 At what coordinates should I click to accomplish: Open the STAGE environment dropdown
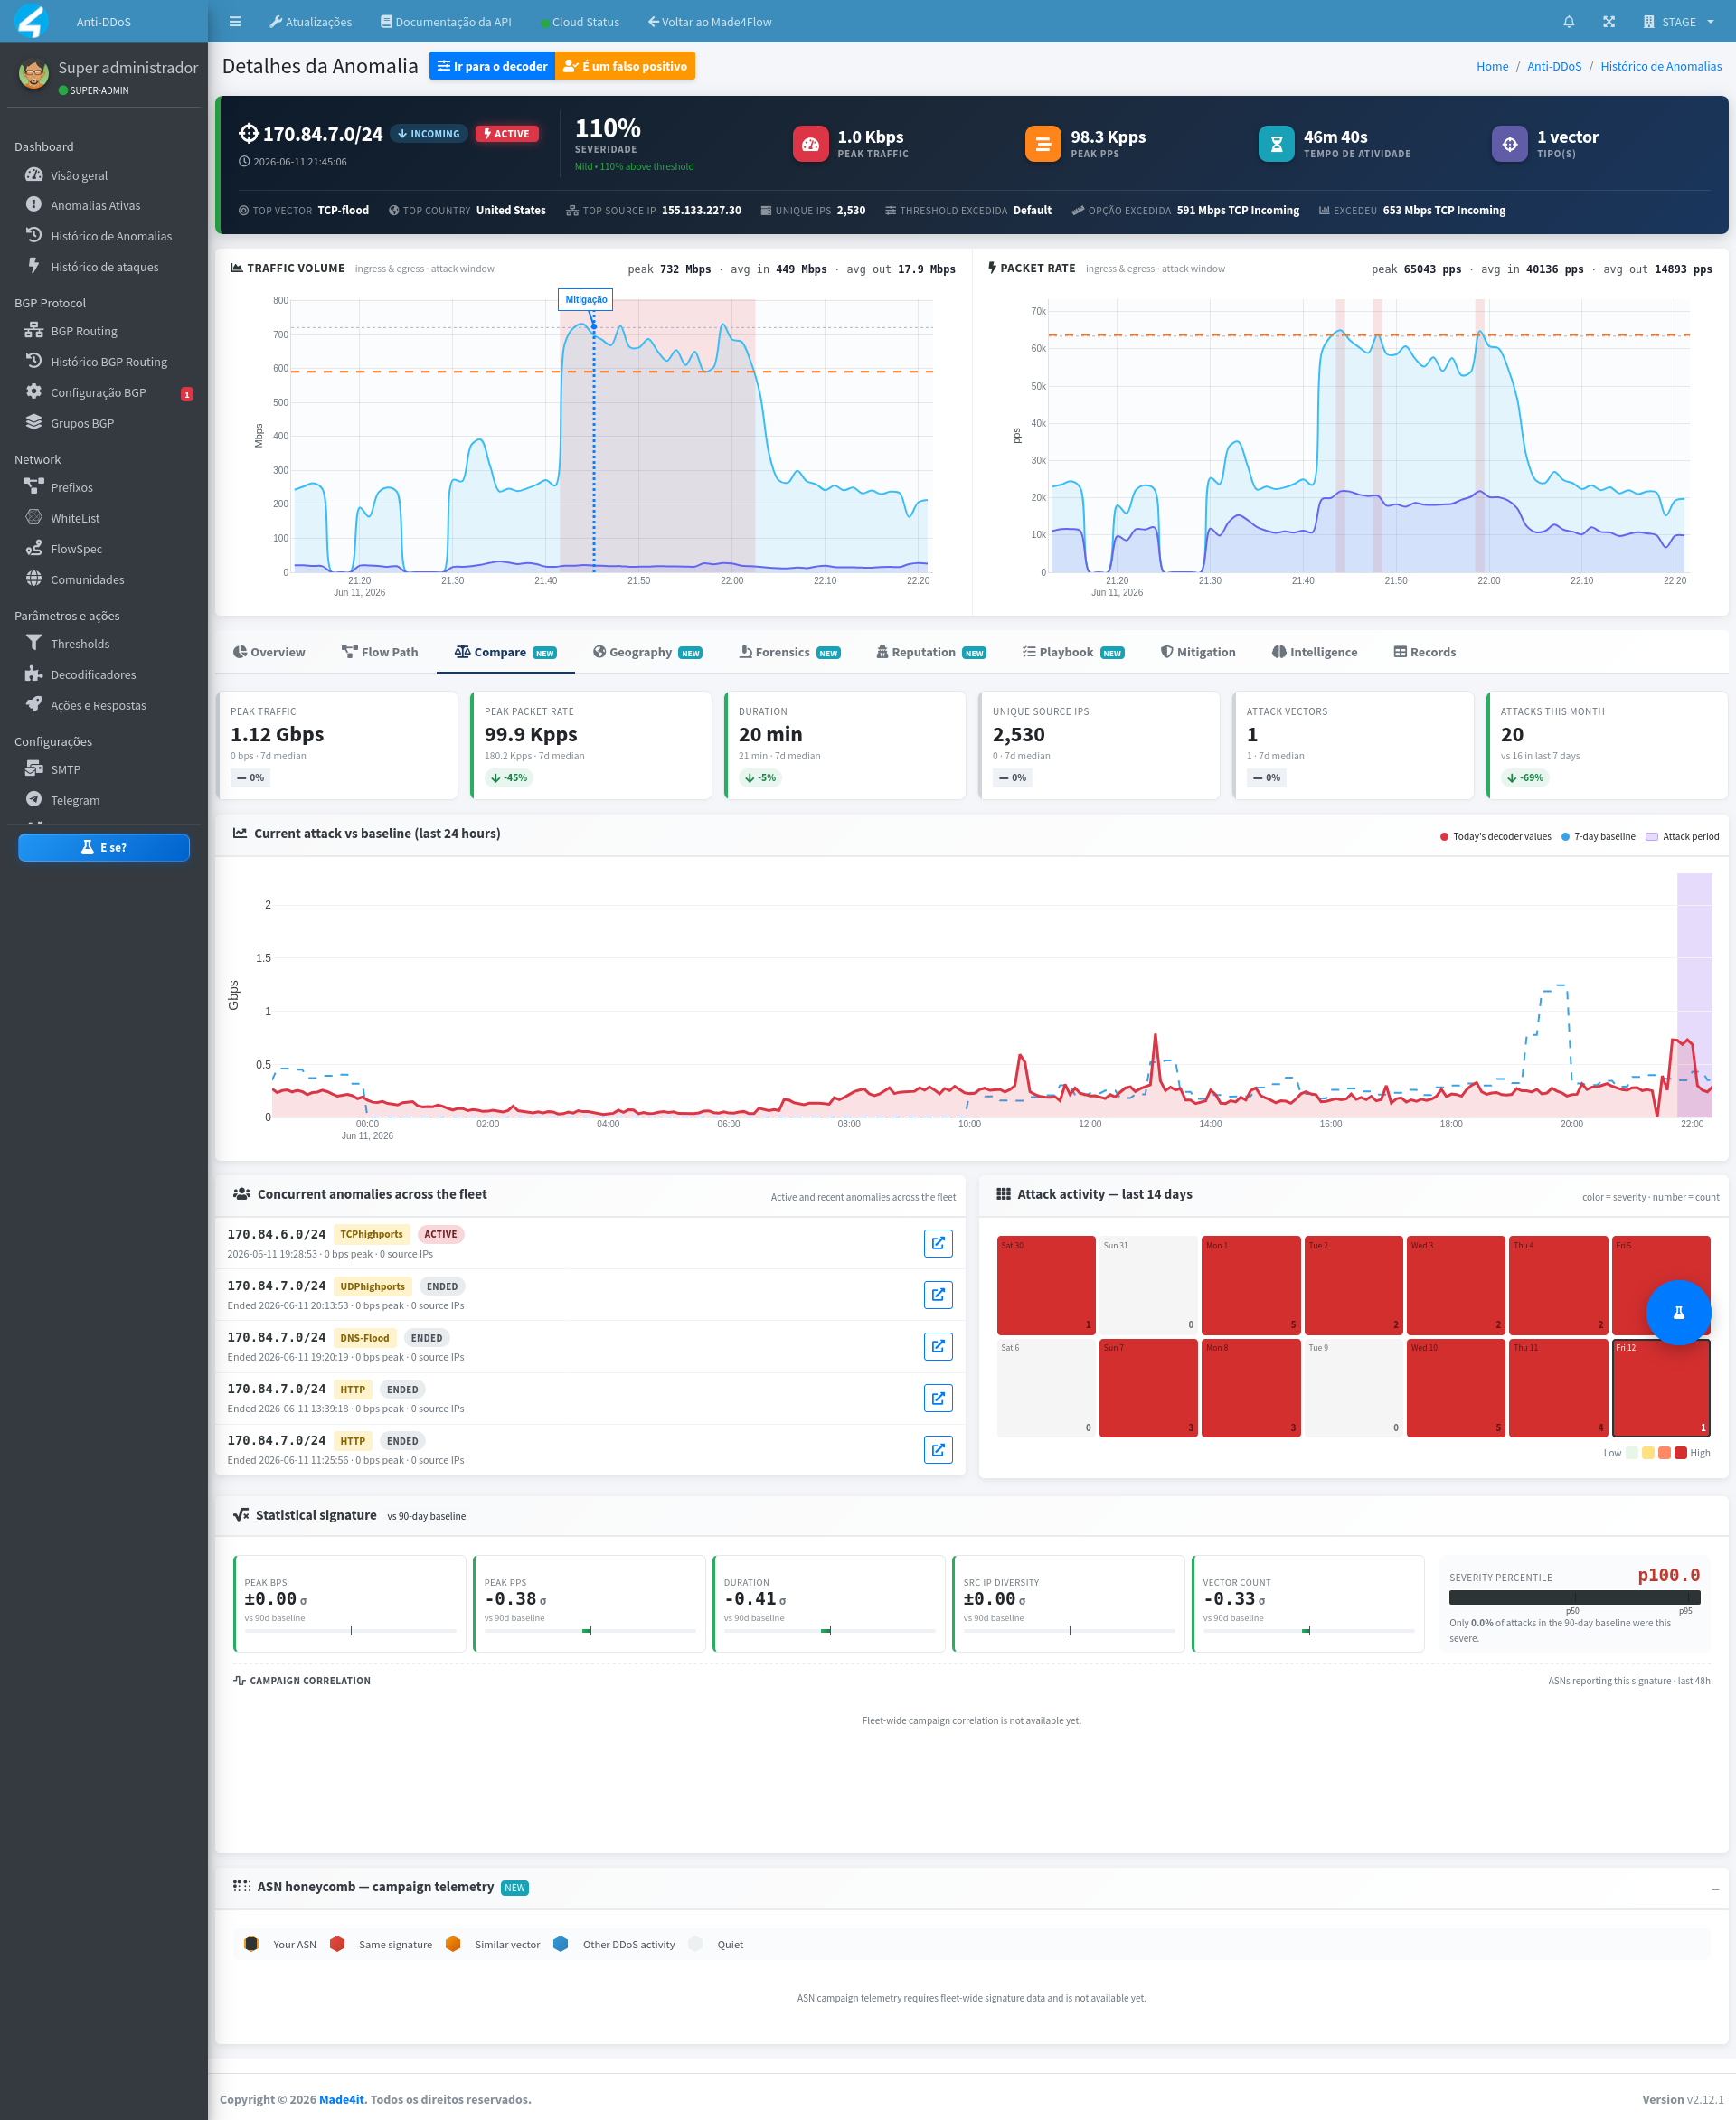pos(1677,22)
